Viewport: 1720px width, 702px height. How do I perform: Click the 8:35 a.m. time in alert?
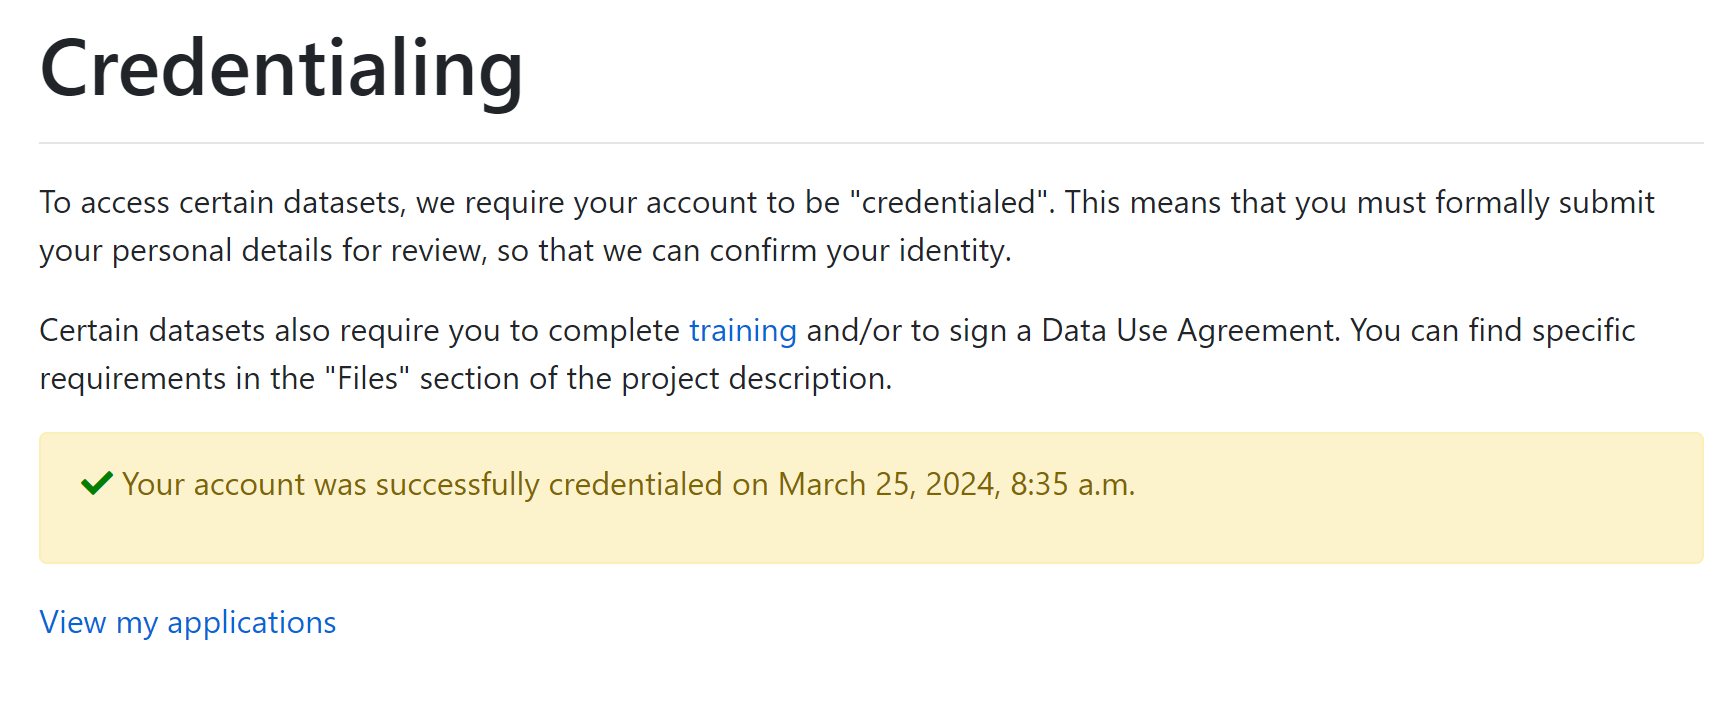click(1072, 485)
